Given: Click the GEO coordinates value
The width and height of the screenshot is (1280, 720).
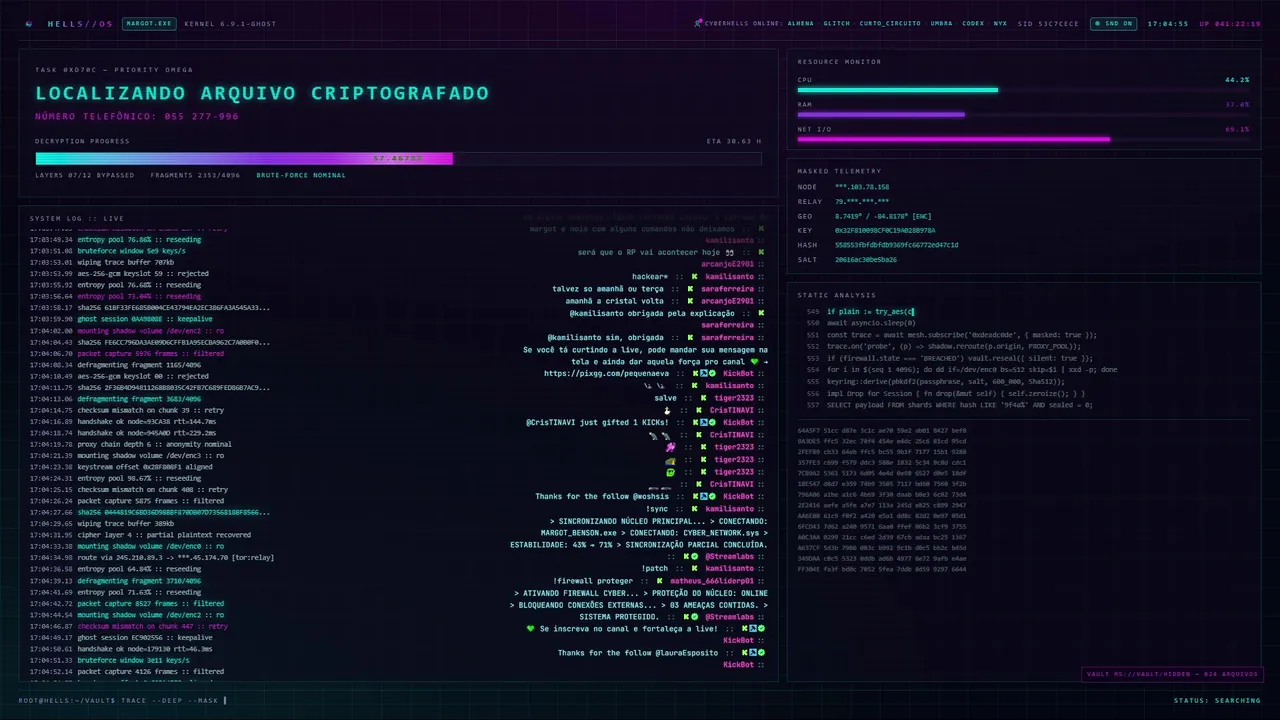Looking at the screenshot, I should pyautogui.click(x=883, y=216).
